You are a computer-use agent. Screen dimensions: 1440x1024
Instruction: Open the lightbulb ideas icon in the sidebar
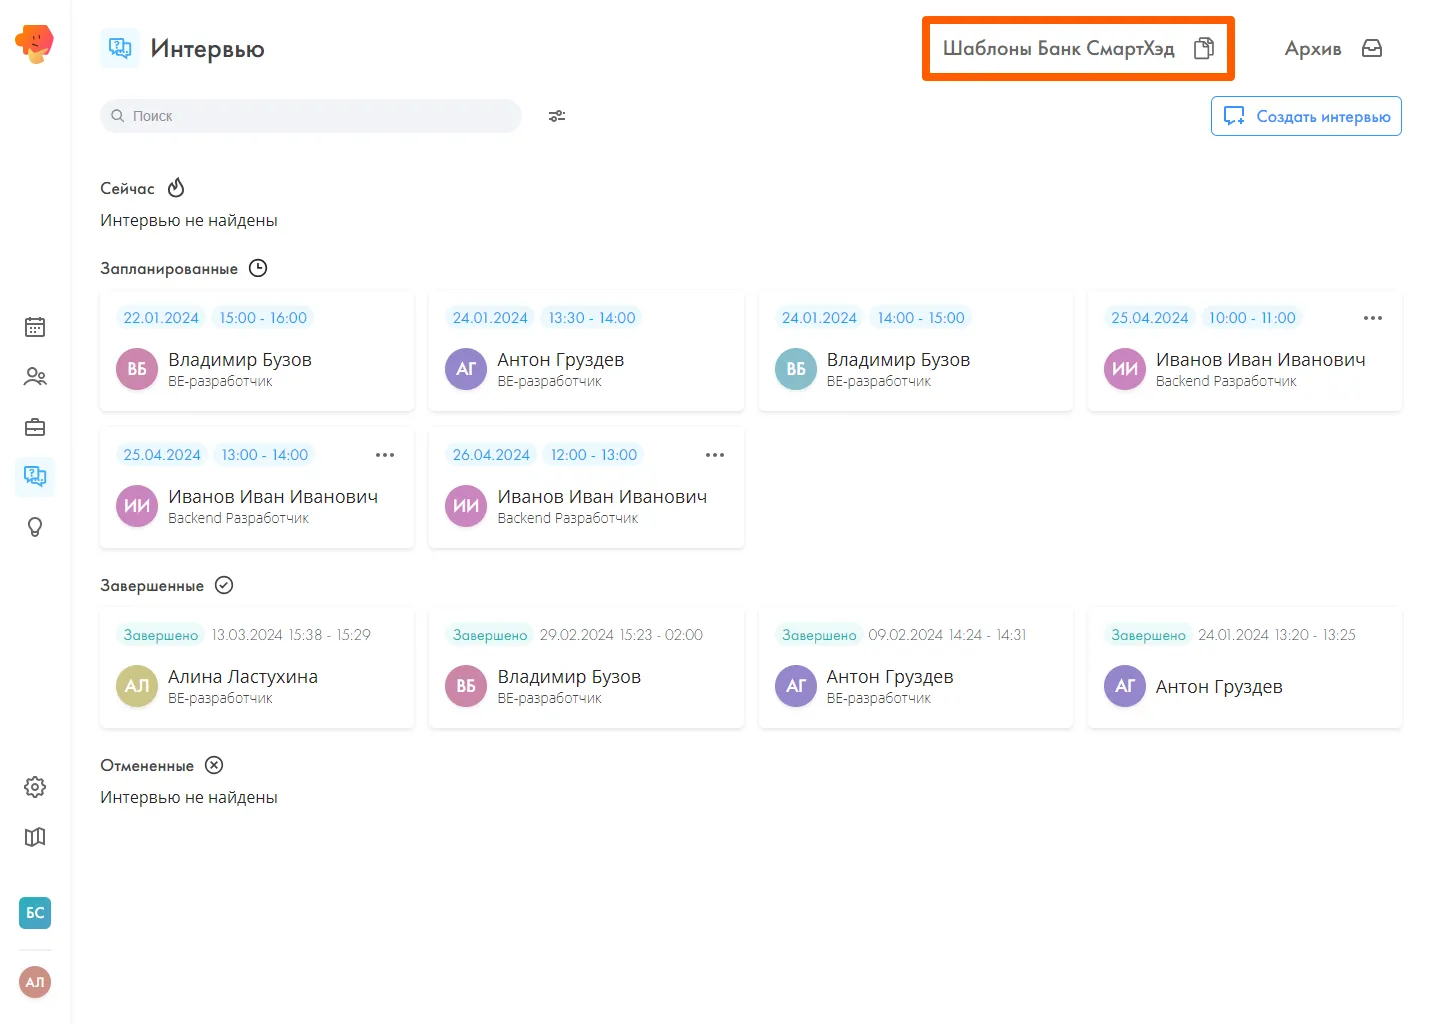pos(35,527)
